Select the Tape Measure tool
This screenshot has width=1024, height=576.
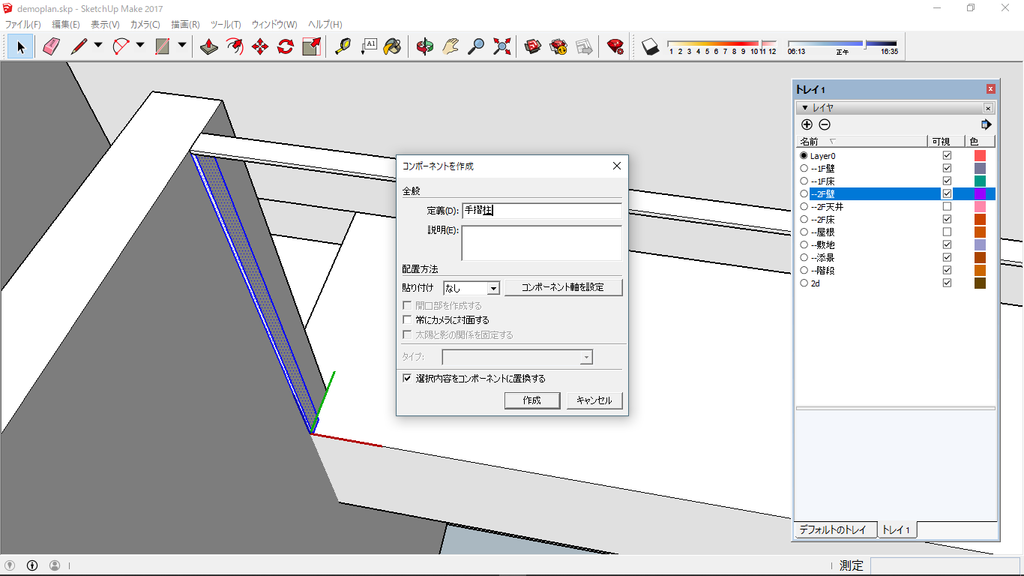pos(343,46)
